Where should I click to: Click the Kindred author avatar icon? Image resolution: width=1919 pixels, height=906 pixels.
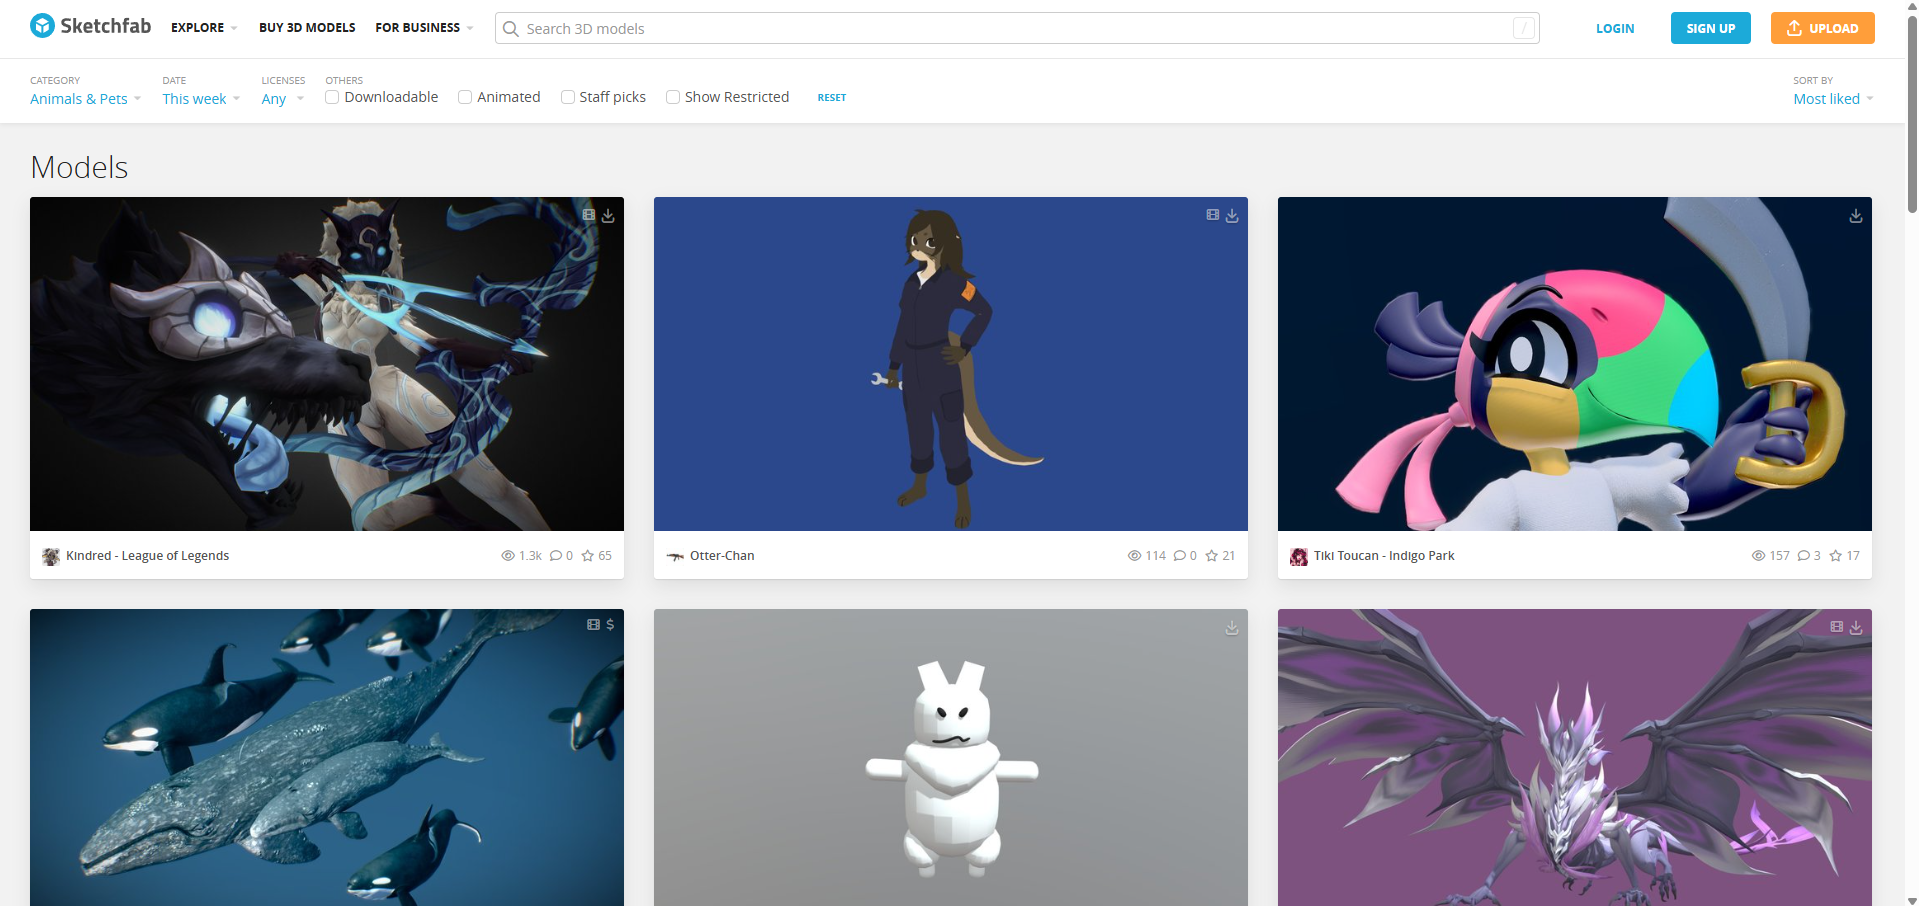[x=51, y=556]
